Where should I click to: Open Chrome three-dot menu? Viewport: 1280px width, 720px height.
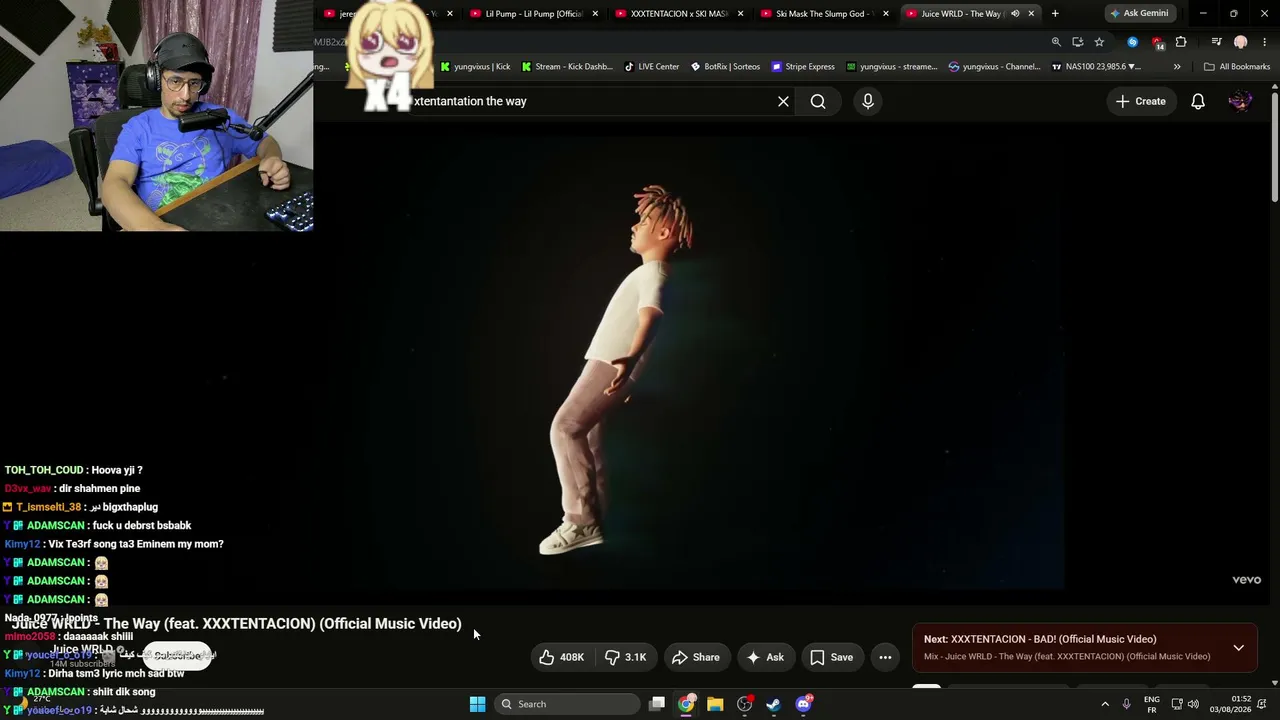point(1265,42)
